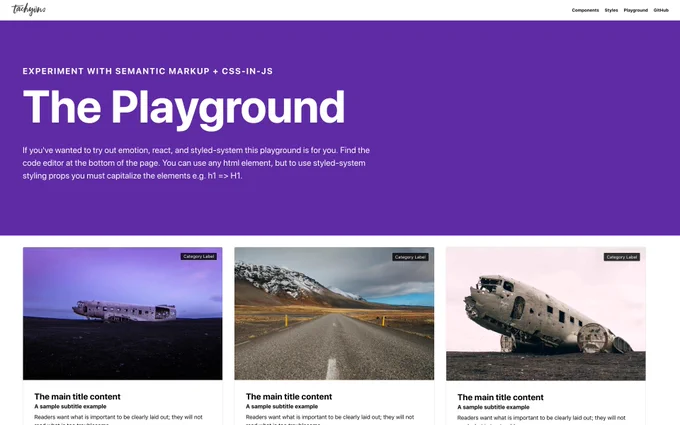680x425 pixels.
Task: Open the Components nav link
Action: pos(585,10)
